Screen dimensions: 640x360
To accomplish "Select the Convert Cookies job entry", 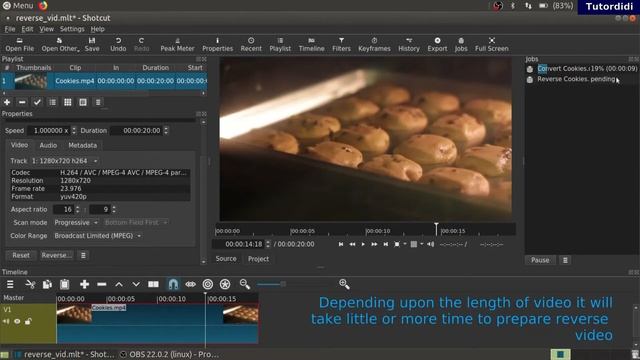I will click(x=582, y=69).
